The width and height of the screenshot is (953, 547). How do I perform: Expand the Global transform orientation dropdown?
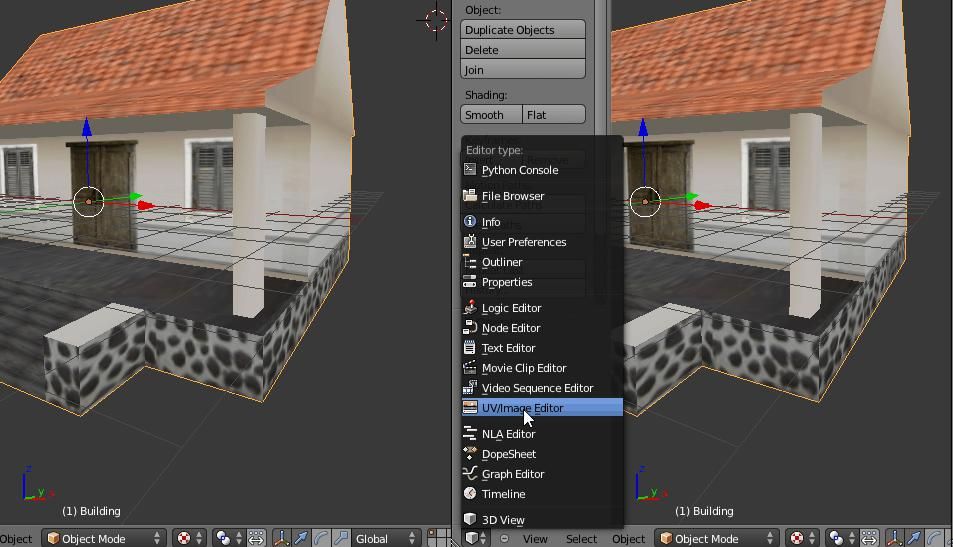(x=384, y=538)
